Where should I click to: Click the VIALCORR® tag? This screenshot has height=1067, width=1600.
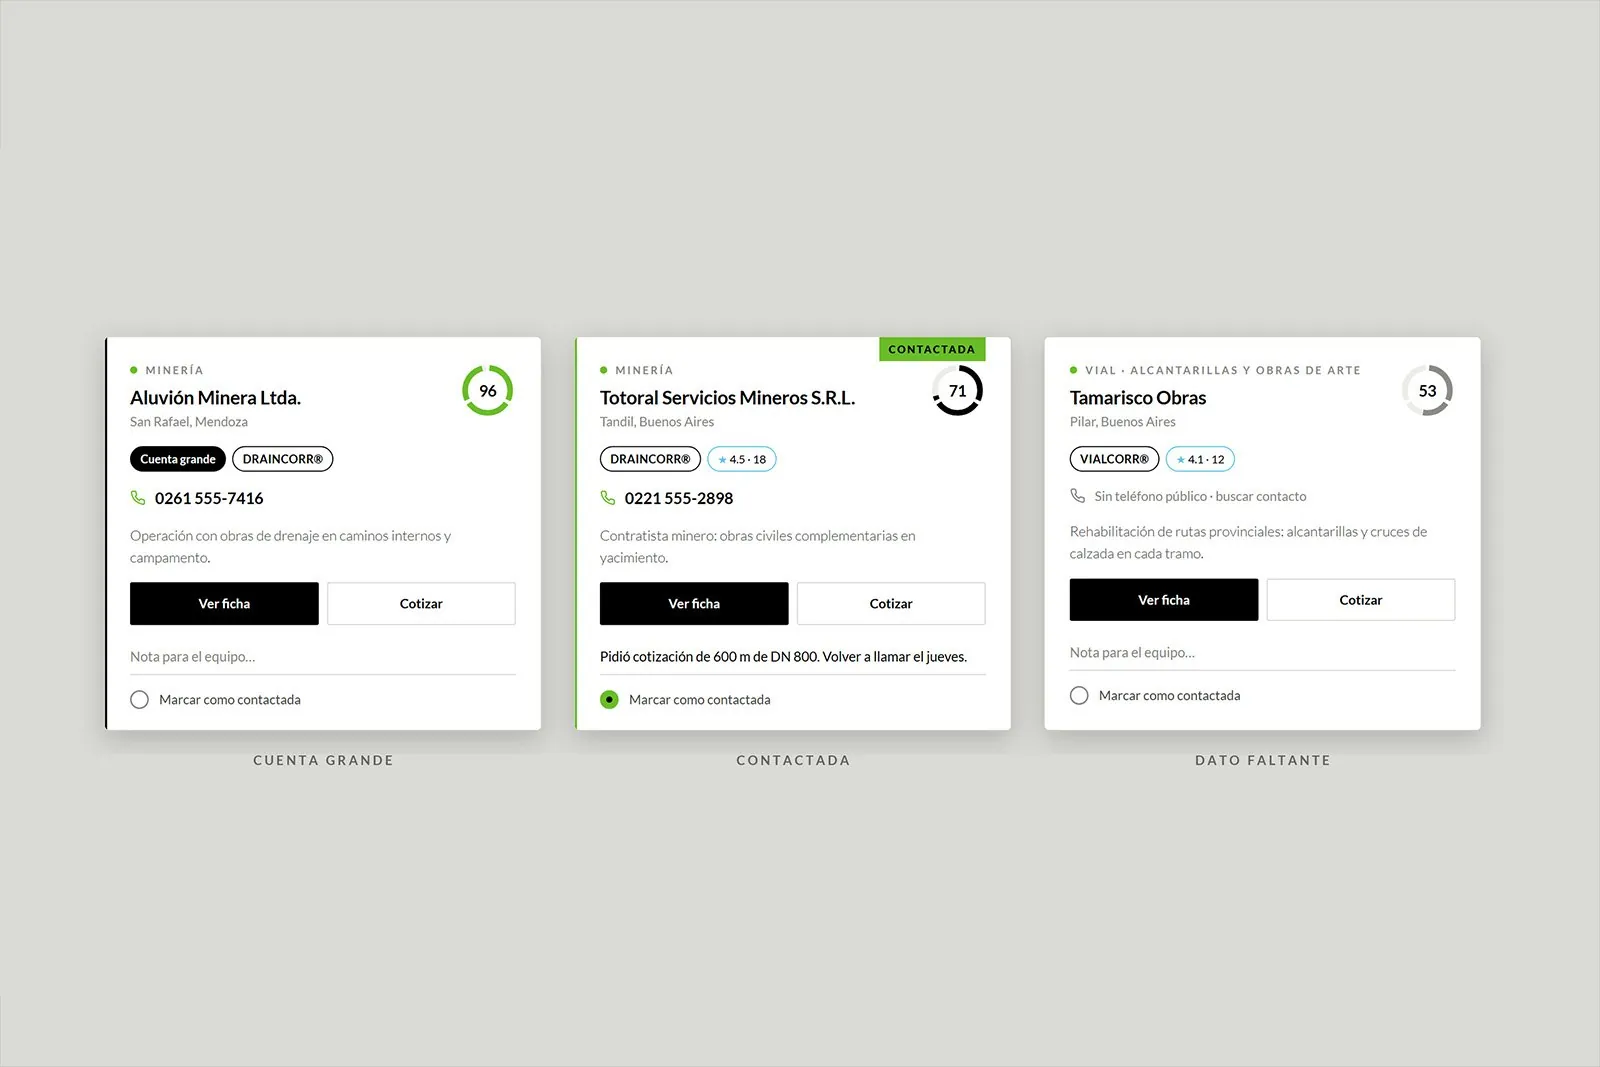1115,459
